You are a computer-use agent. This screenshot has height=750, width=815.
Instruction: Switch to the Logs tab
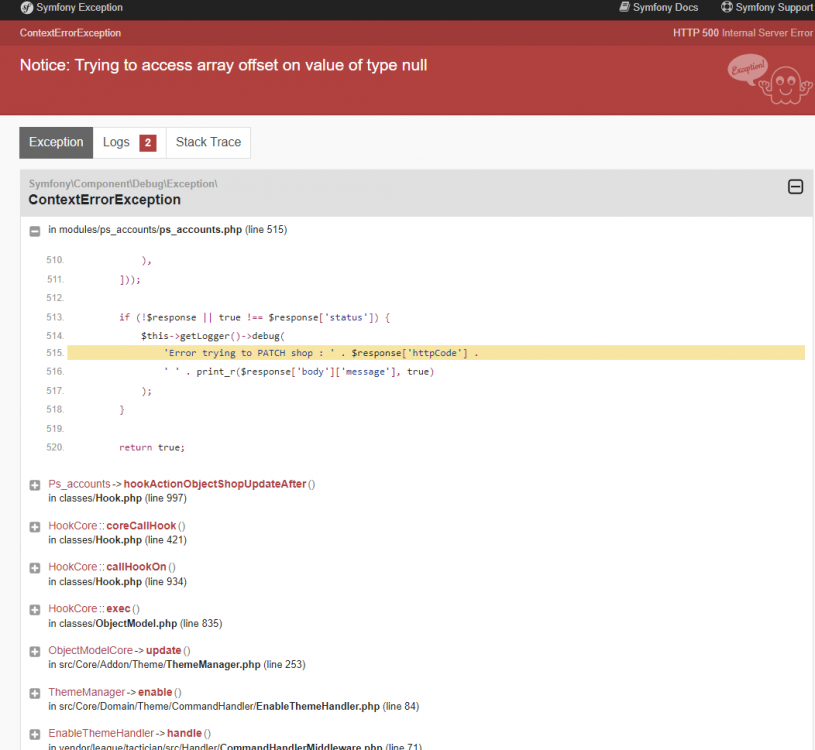point(117,142)
